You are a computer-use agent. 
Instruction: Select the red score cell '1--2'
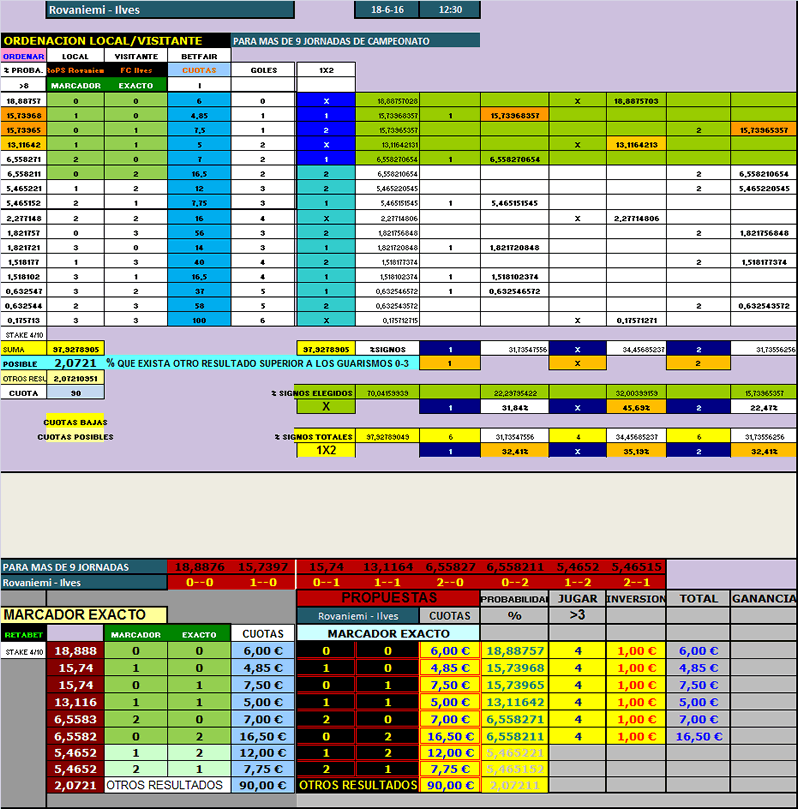tap(578, 582)
